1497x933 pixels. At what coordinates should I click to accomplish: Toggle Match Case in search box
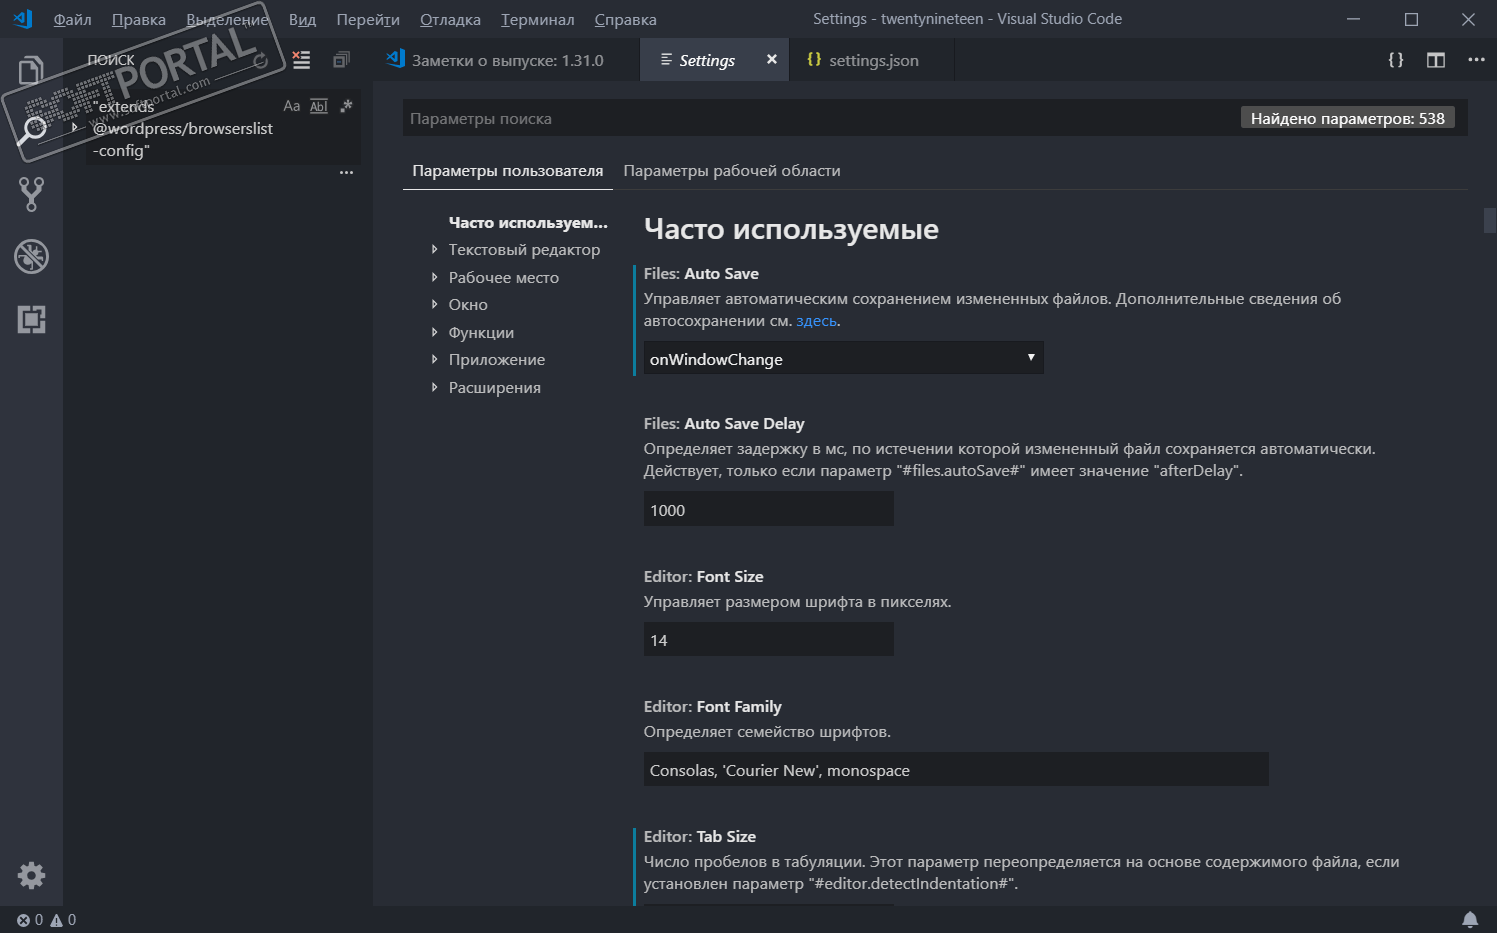(292, 106)
